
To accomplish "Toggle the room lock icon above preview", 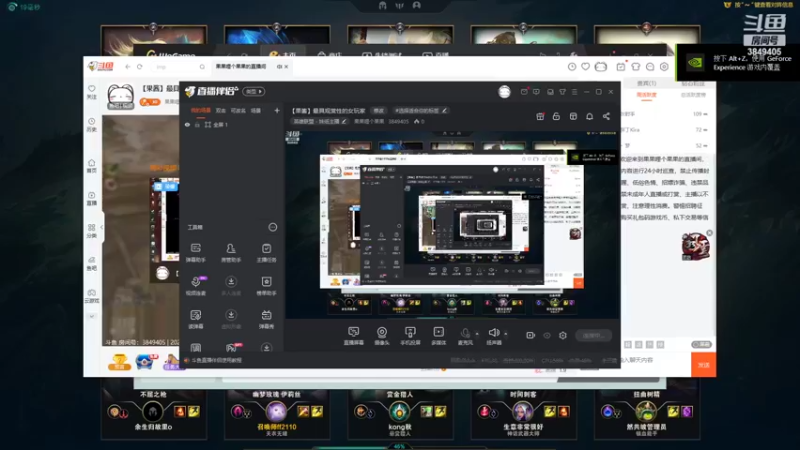I will [556, 116].
